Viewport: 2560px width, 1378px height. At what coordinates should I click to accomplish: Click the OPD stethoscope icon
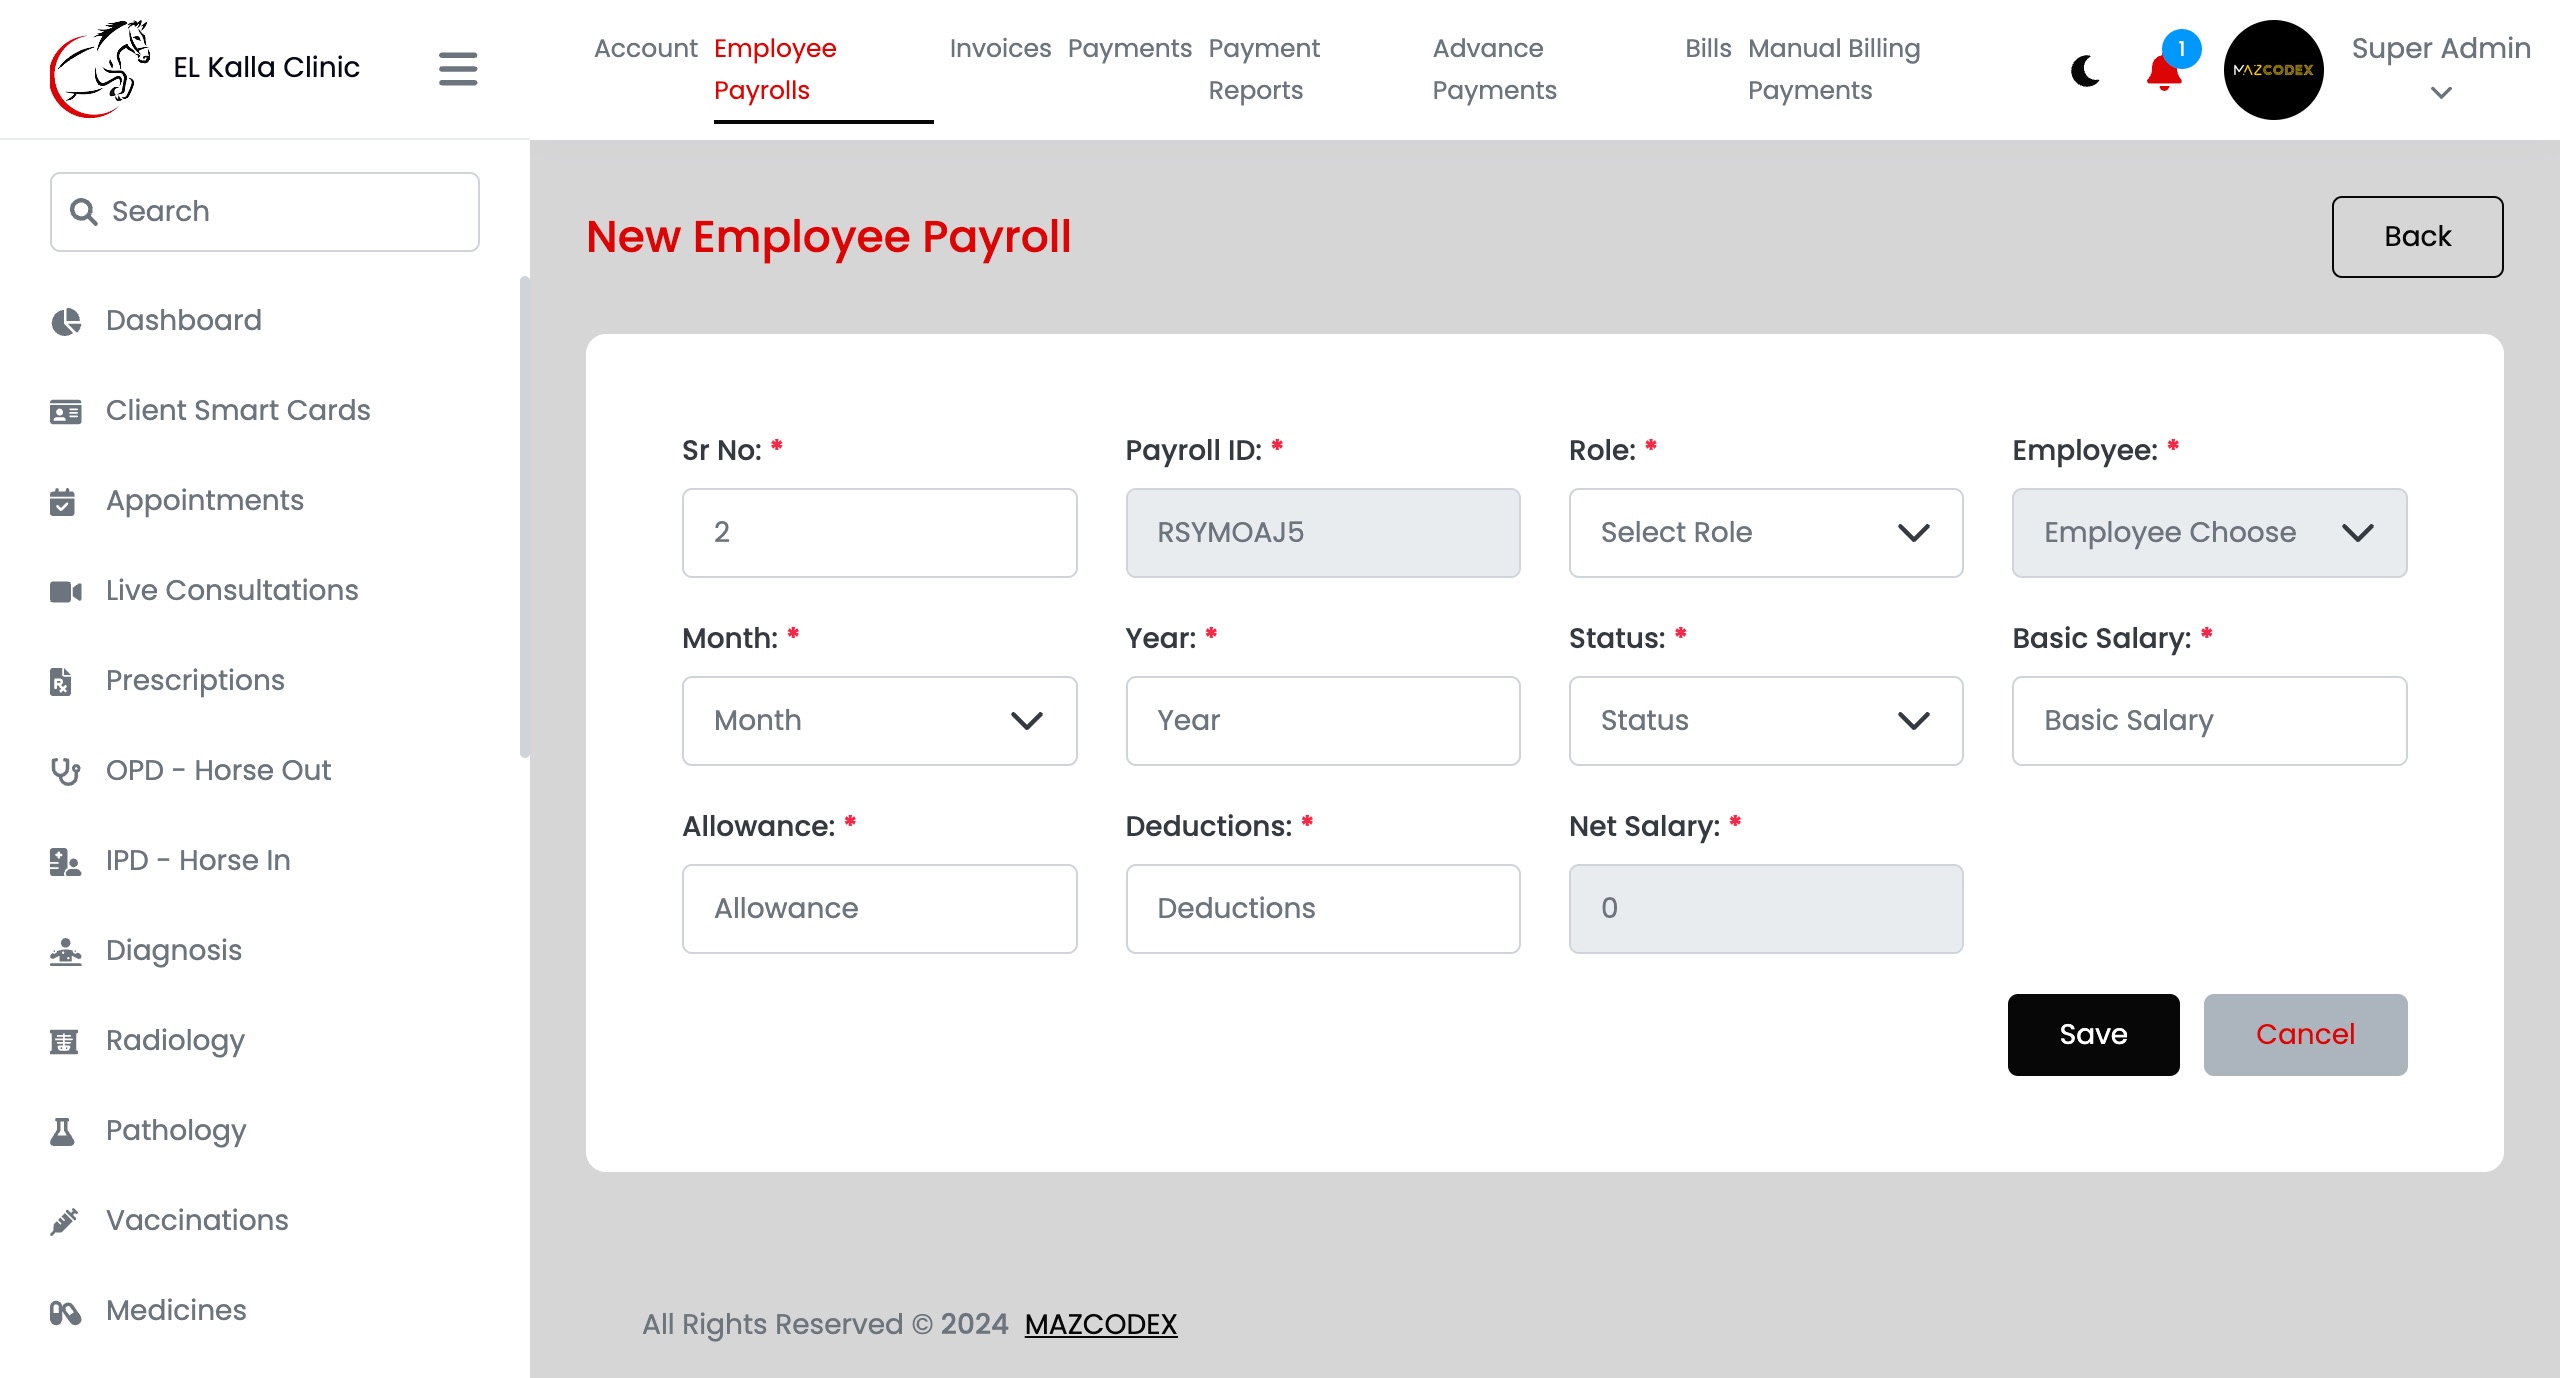click(65, 771)
